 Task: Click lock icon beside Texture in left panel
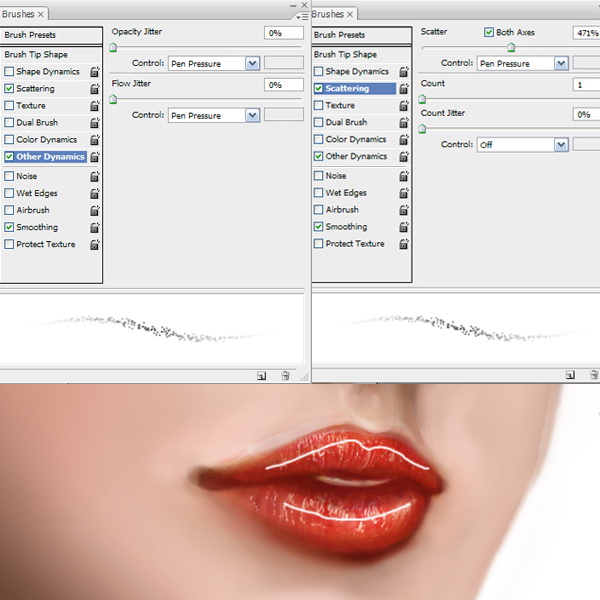(x=95, y=106)
